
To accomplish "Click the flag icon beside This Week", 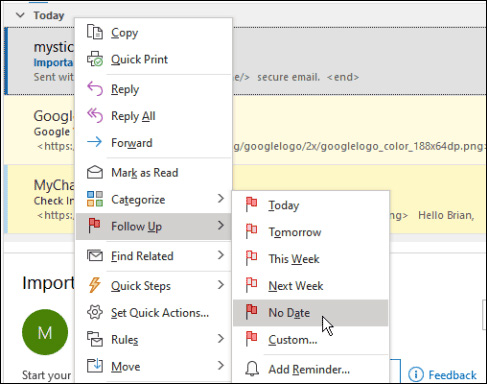I will pos(251,258).
